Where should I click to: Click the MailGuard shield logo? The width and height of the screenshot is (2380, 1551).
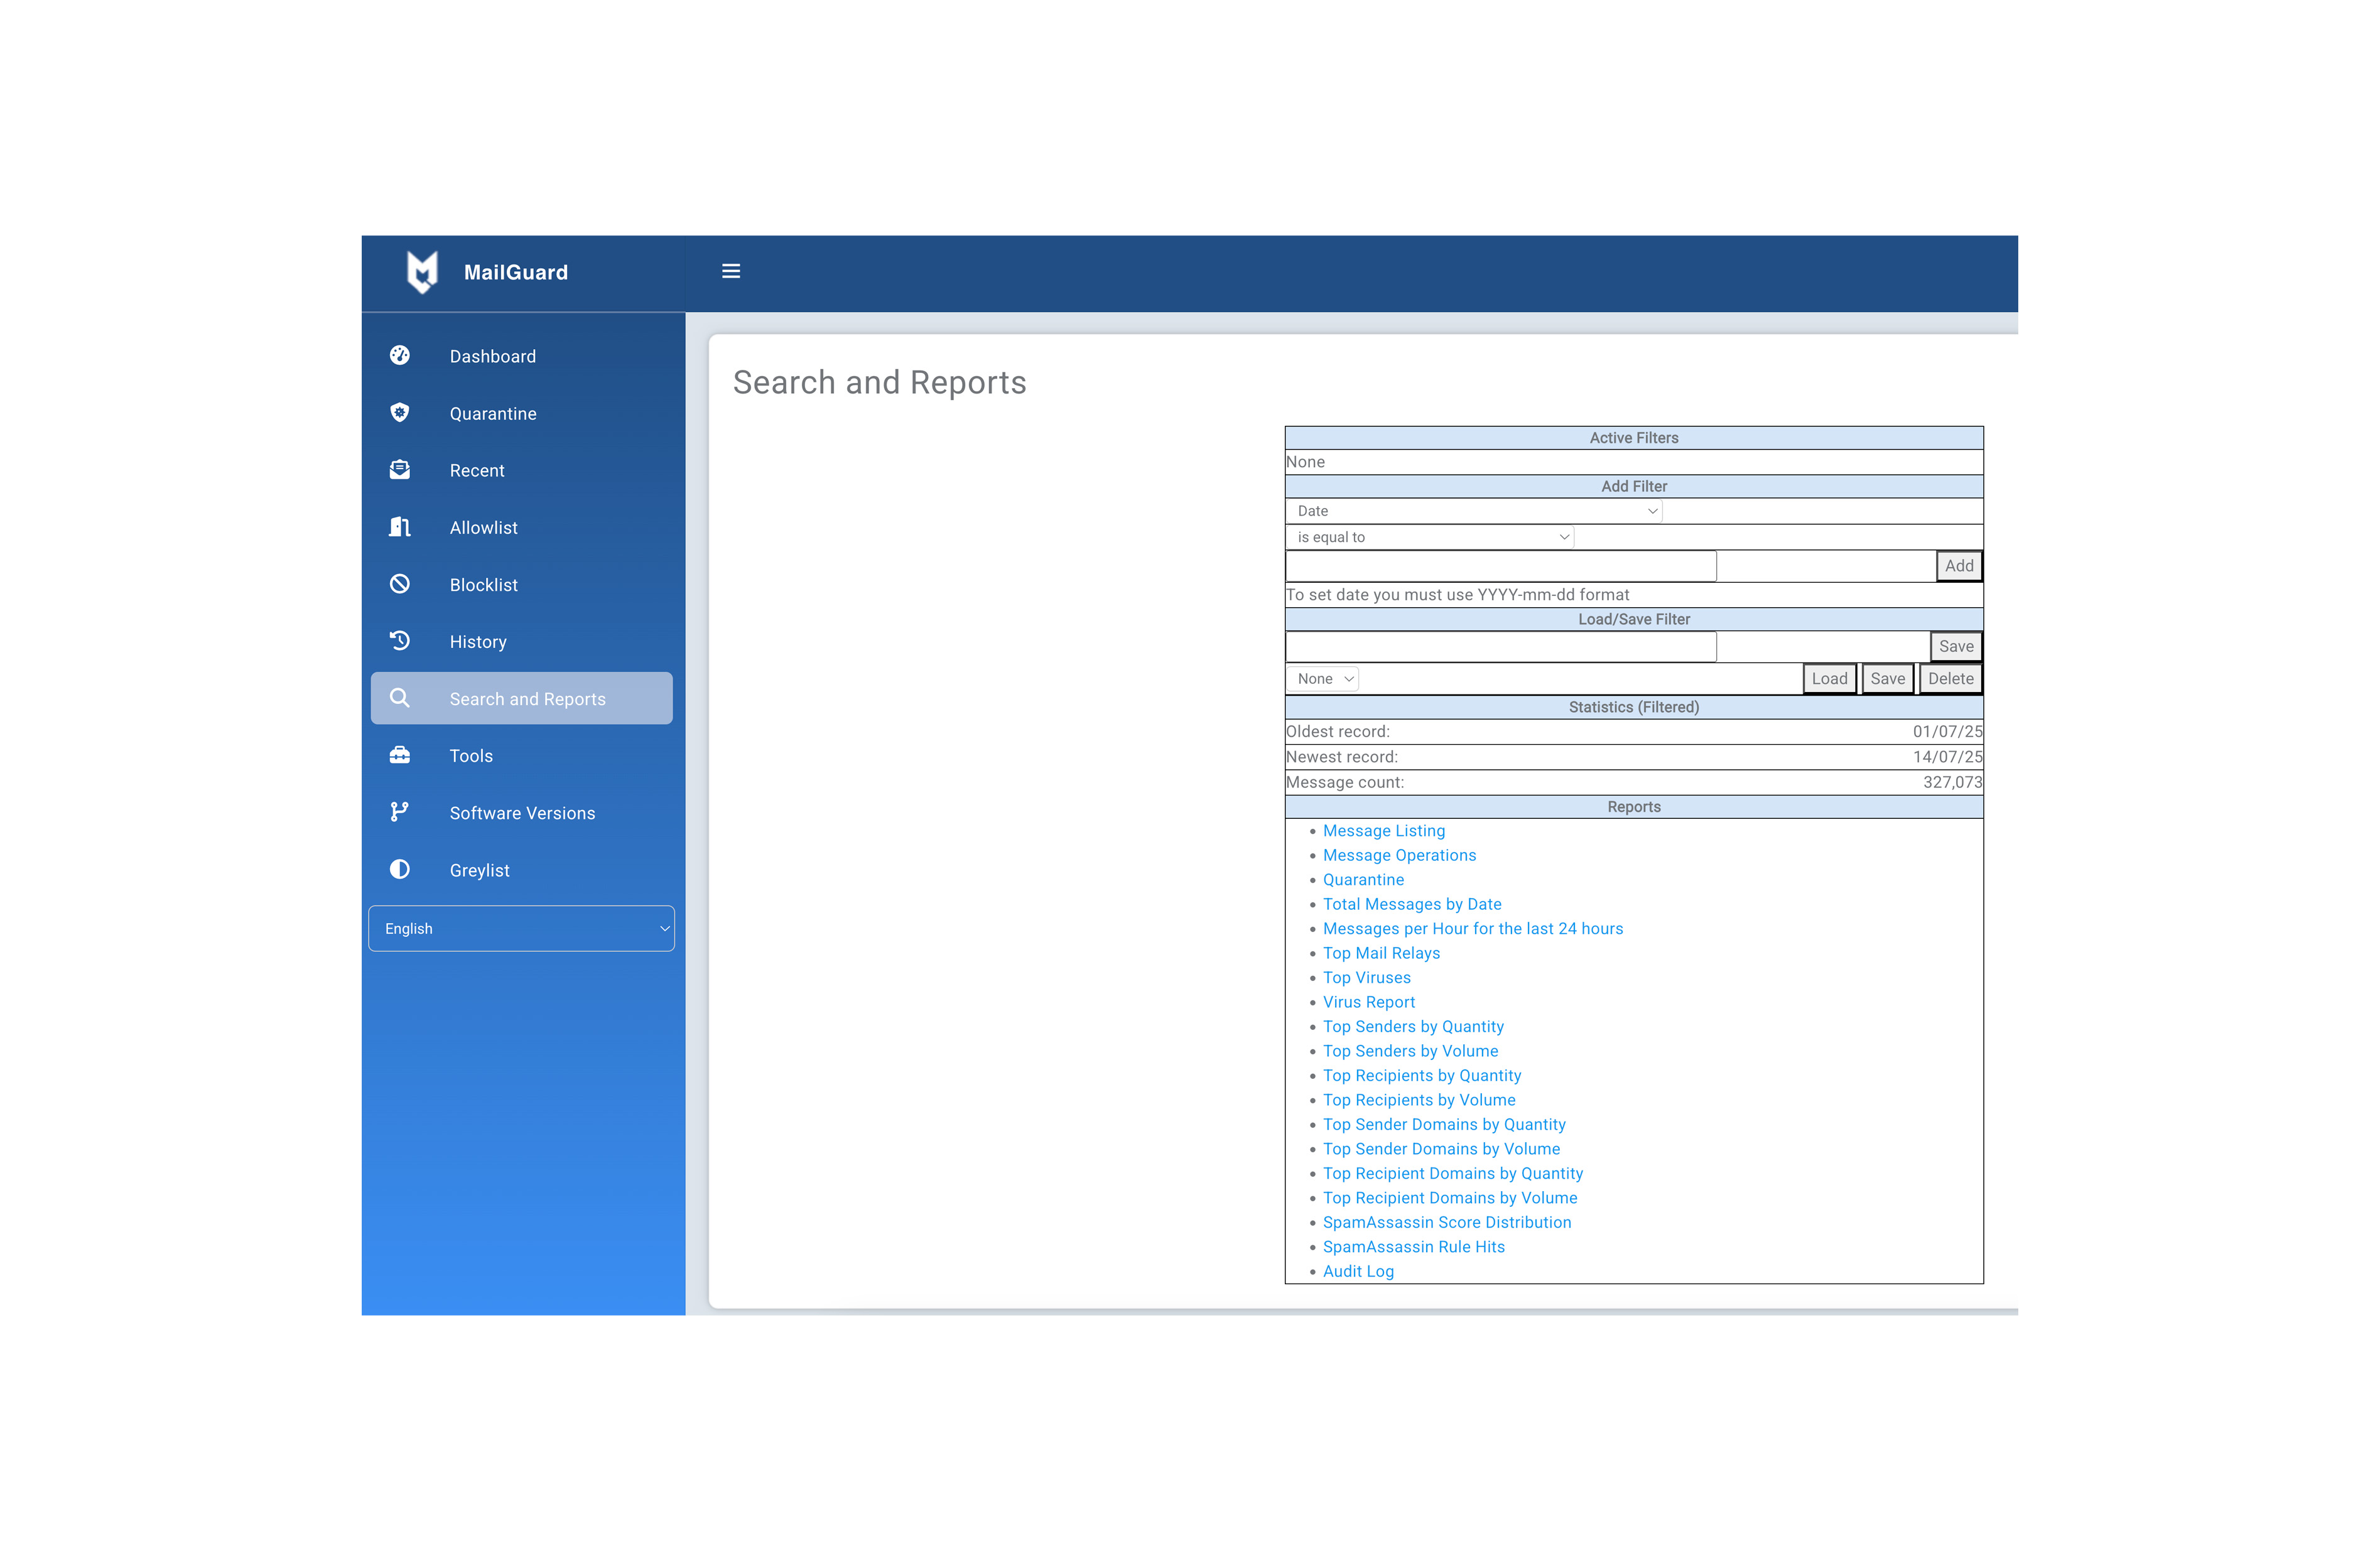click(x=422, y=272)
